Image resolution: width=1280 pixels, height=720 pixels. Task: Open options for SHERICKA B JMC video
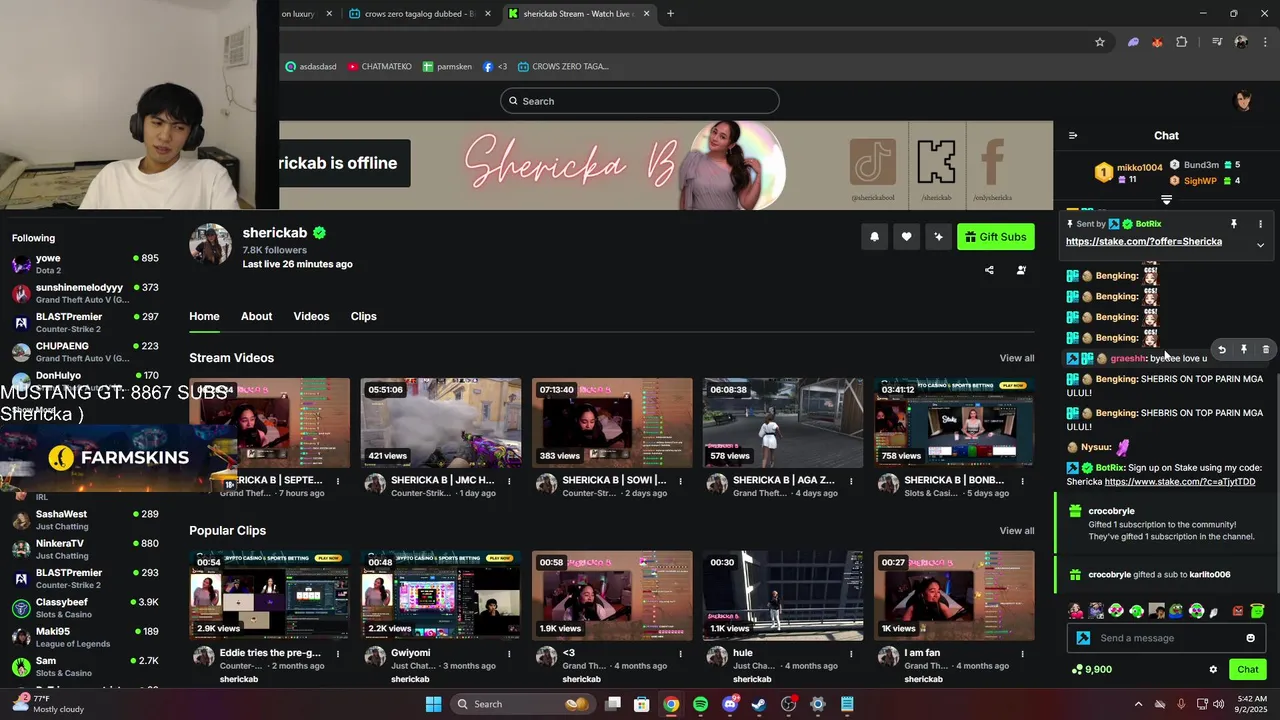click(x=509, y=481)
